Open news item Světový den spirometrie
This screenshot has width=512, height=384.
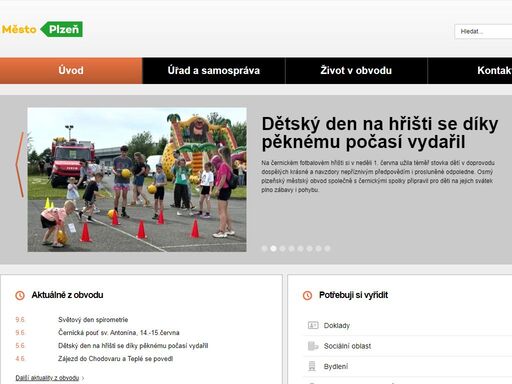tap(93, 320)
